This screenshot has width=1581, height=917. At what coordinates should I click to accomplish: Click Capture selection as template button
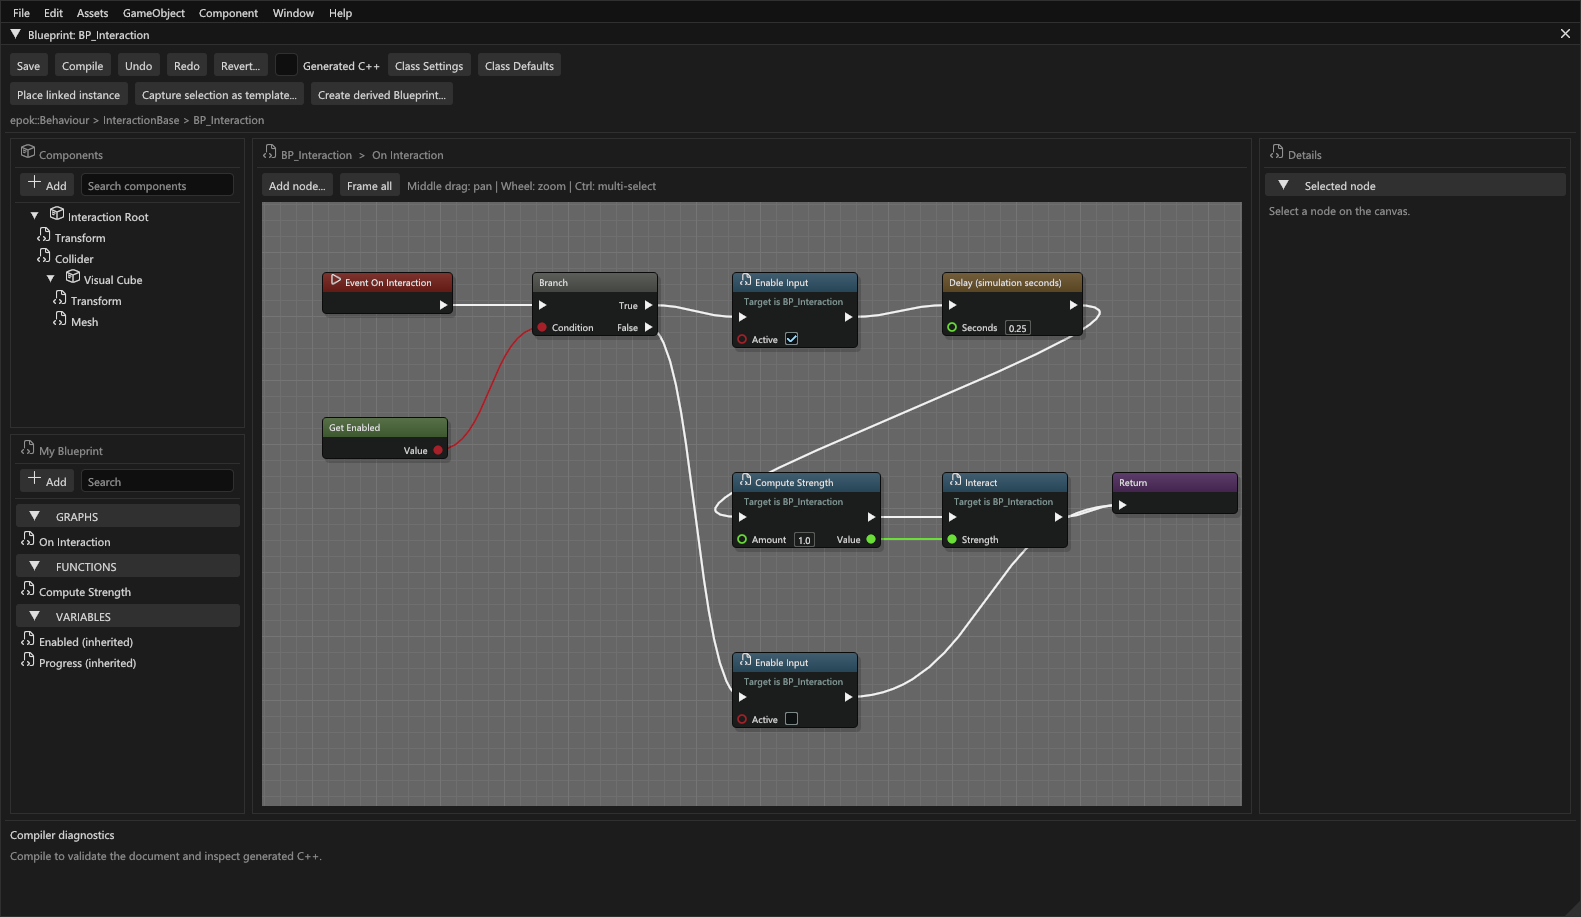[x=219, y=95]
